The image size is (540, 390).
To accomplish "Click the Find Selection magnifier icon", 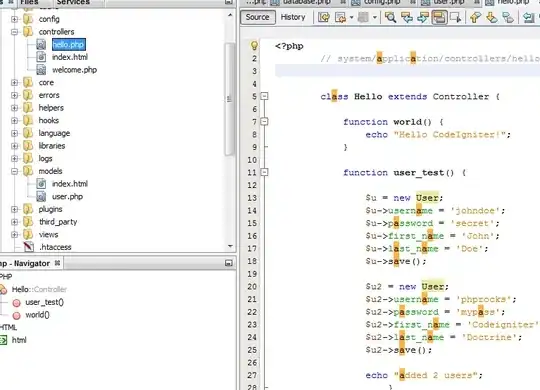I will (x=390, y=17).
